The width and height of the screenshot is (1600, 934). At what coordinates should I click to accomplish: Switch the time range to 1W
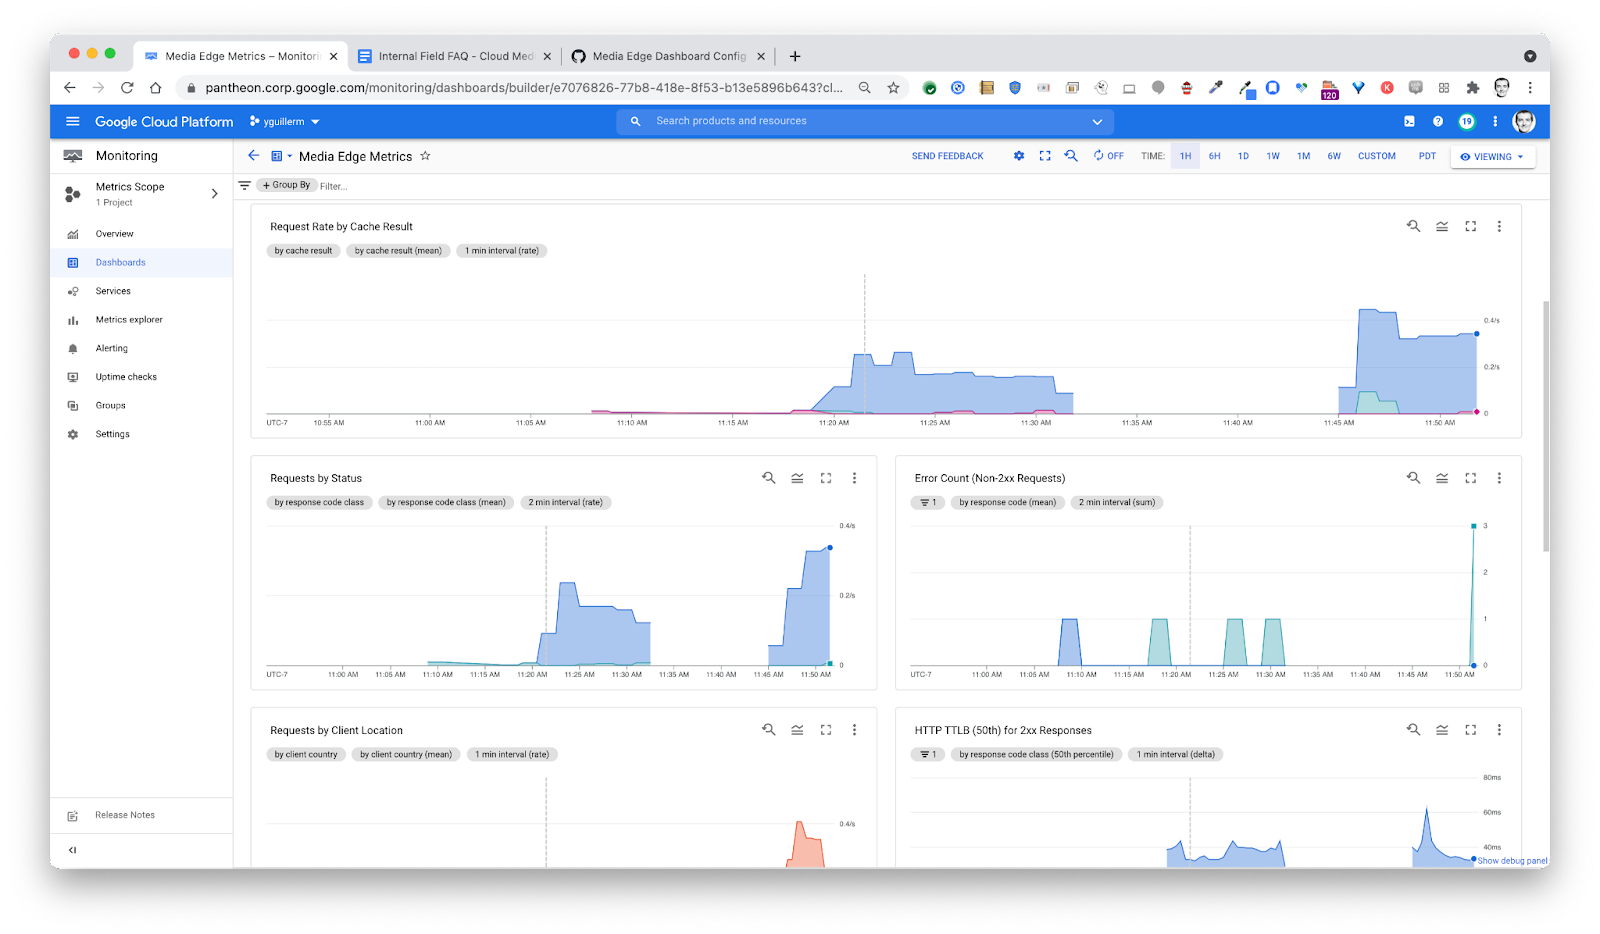coord(1273,156)
